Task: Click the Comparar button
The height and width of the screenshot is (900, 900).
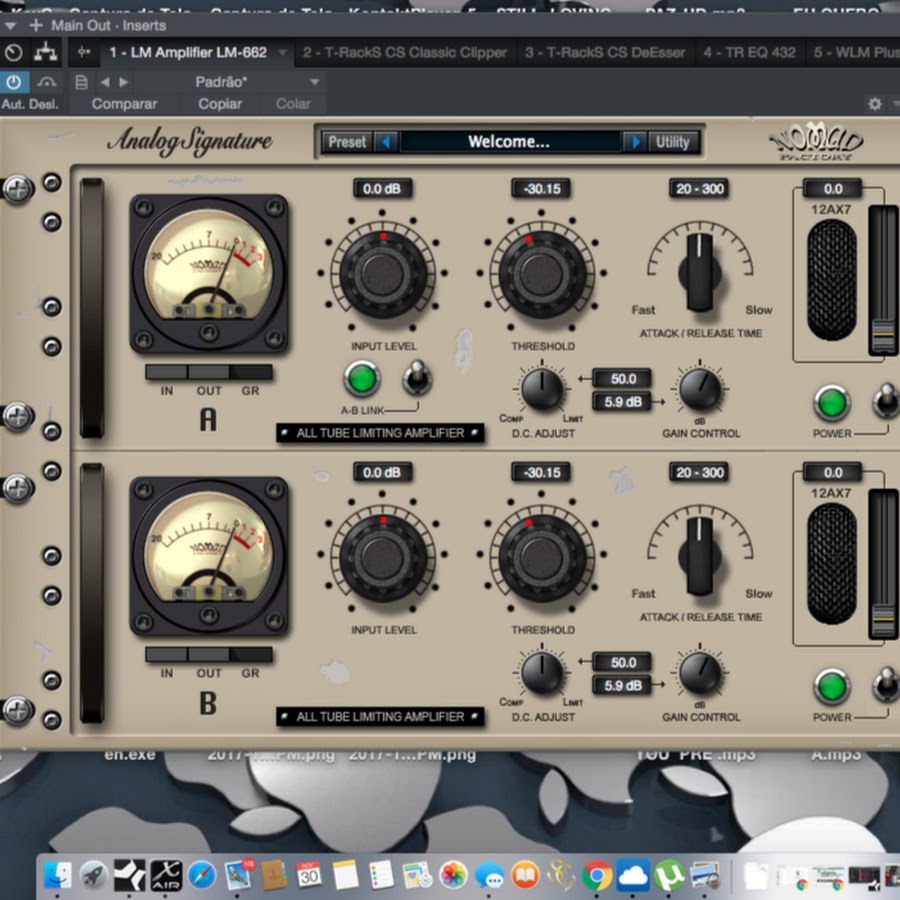Action: pos(124,104)
